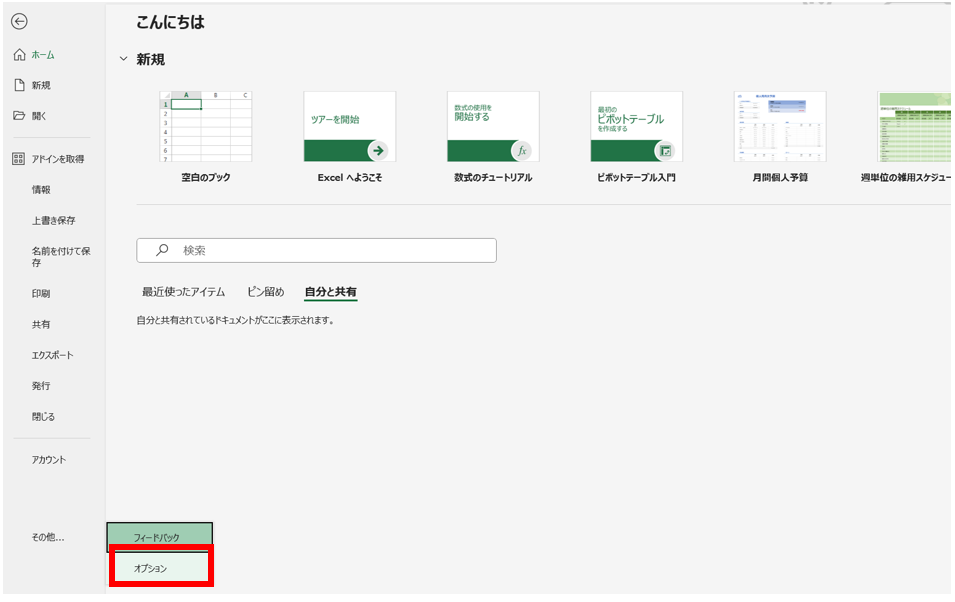
Task: Click the add-ins grid icon
Action: pos(19,159)
